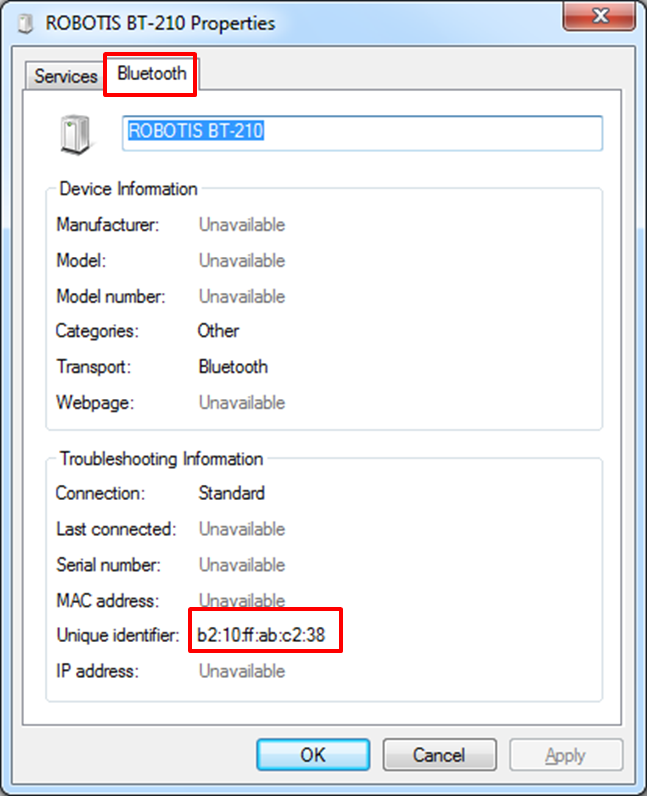Viewport: 647px width, 796px height.
Task: Click the Troubleshooting Information group heading
Action: tap(161, 459)
